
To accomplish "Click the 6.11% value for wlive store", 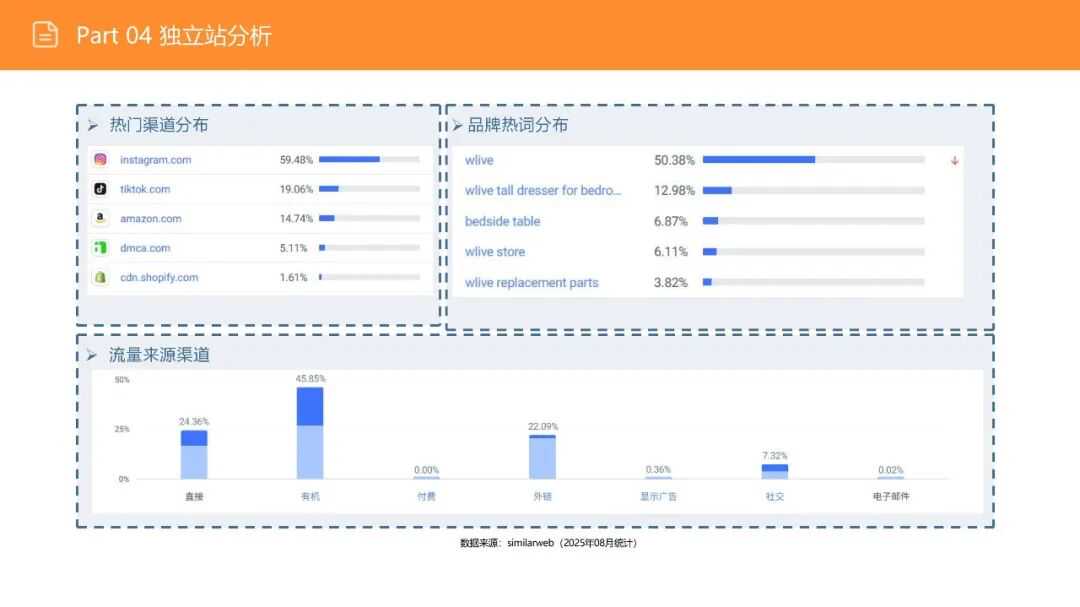I will (x=671, y=252).
